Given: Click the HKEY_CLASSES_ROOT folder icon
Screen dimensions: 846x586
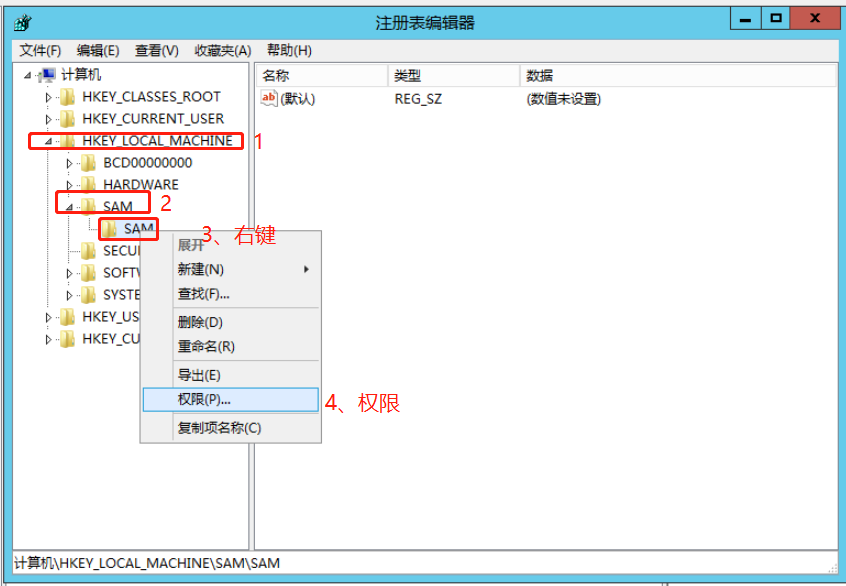Looking at the screenshot, I should tap(68, 97).
